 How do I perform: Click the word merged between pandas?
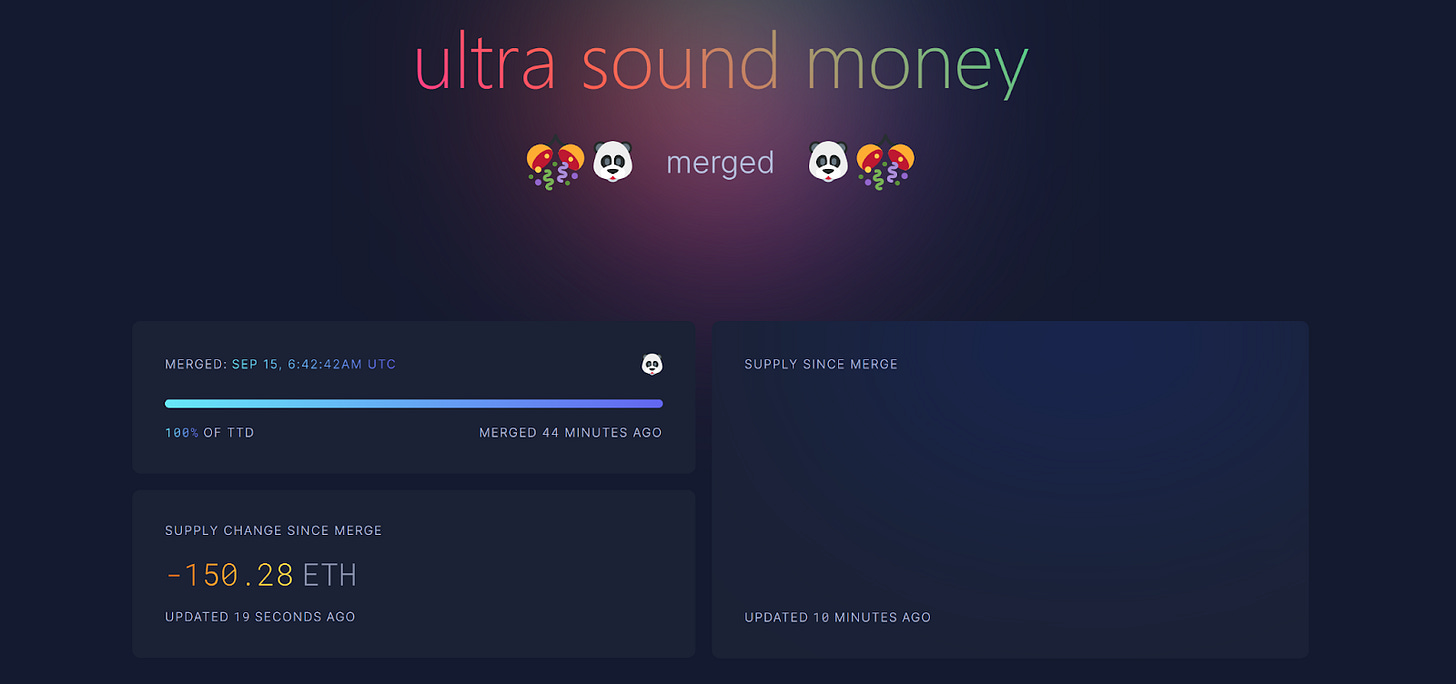tap(720, 162)
